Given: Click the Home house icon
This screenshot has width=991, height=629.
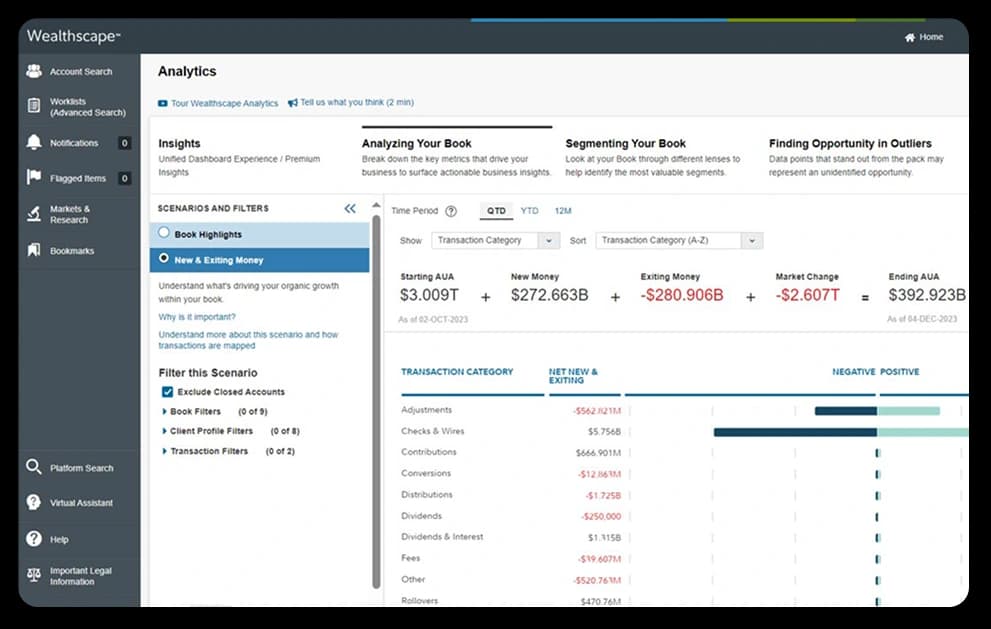Looking at the screenshot, I should click(909, 37).
